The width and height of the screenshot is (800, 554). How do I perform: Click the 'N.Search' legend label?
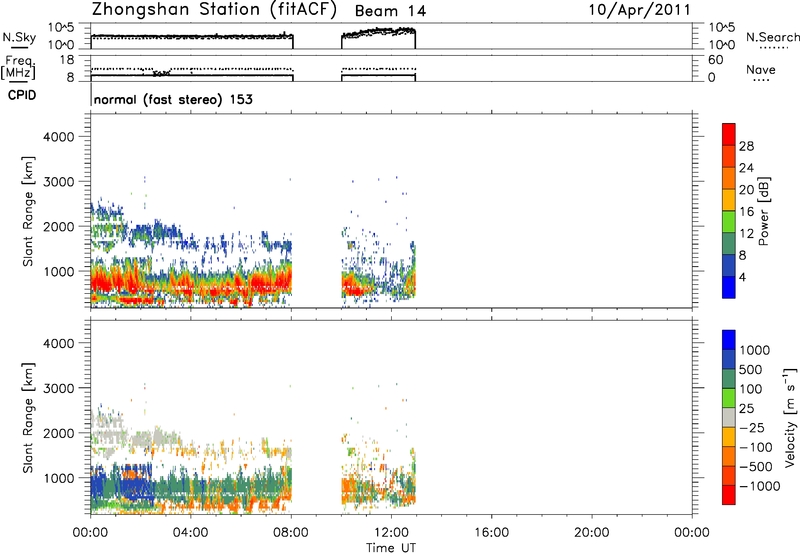772,37
